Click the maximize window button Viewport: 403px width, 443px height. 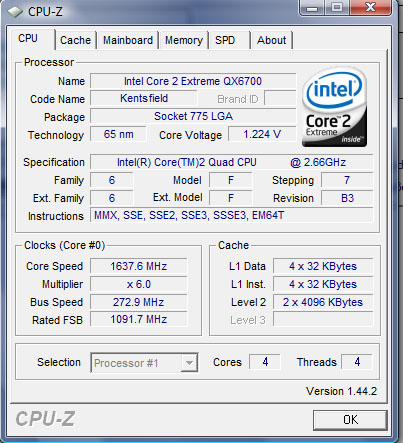click(337, 7)
